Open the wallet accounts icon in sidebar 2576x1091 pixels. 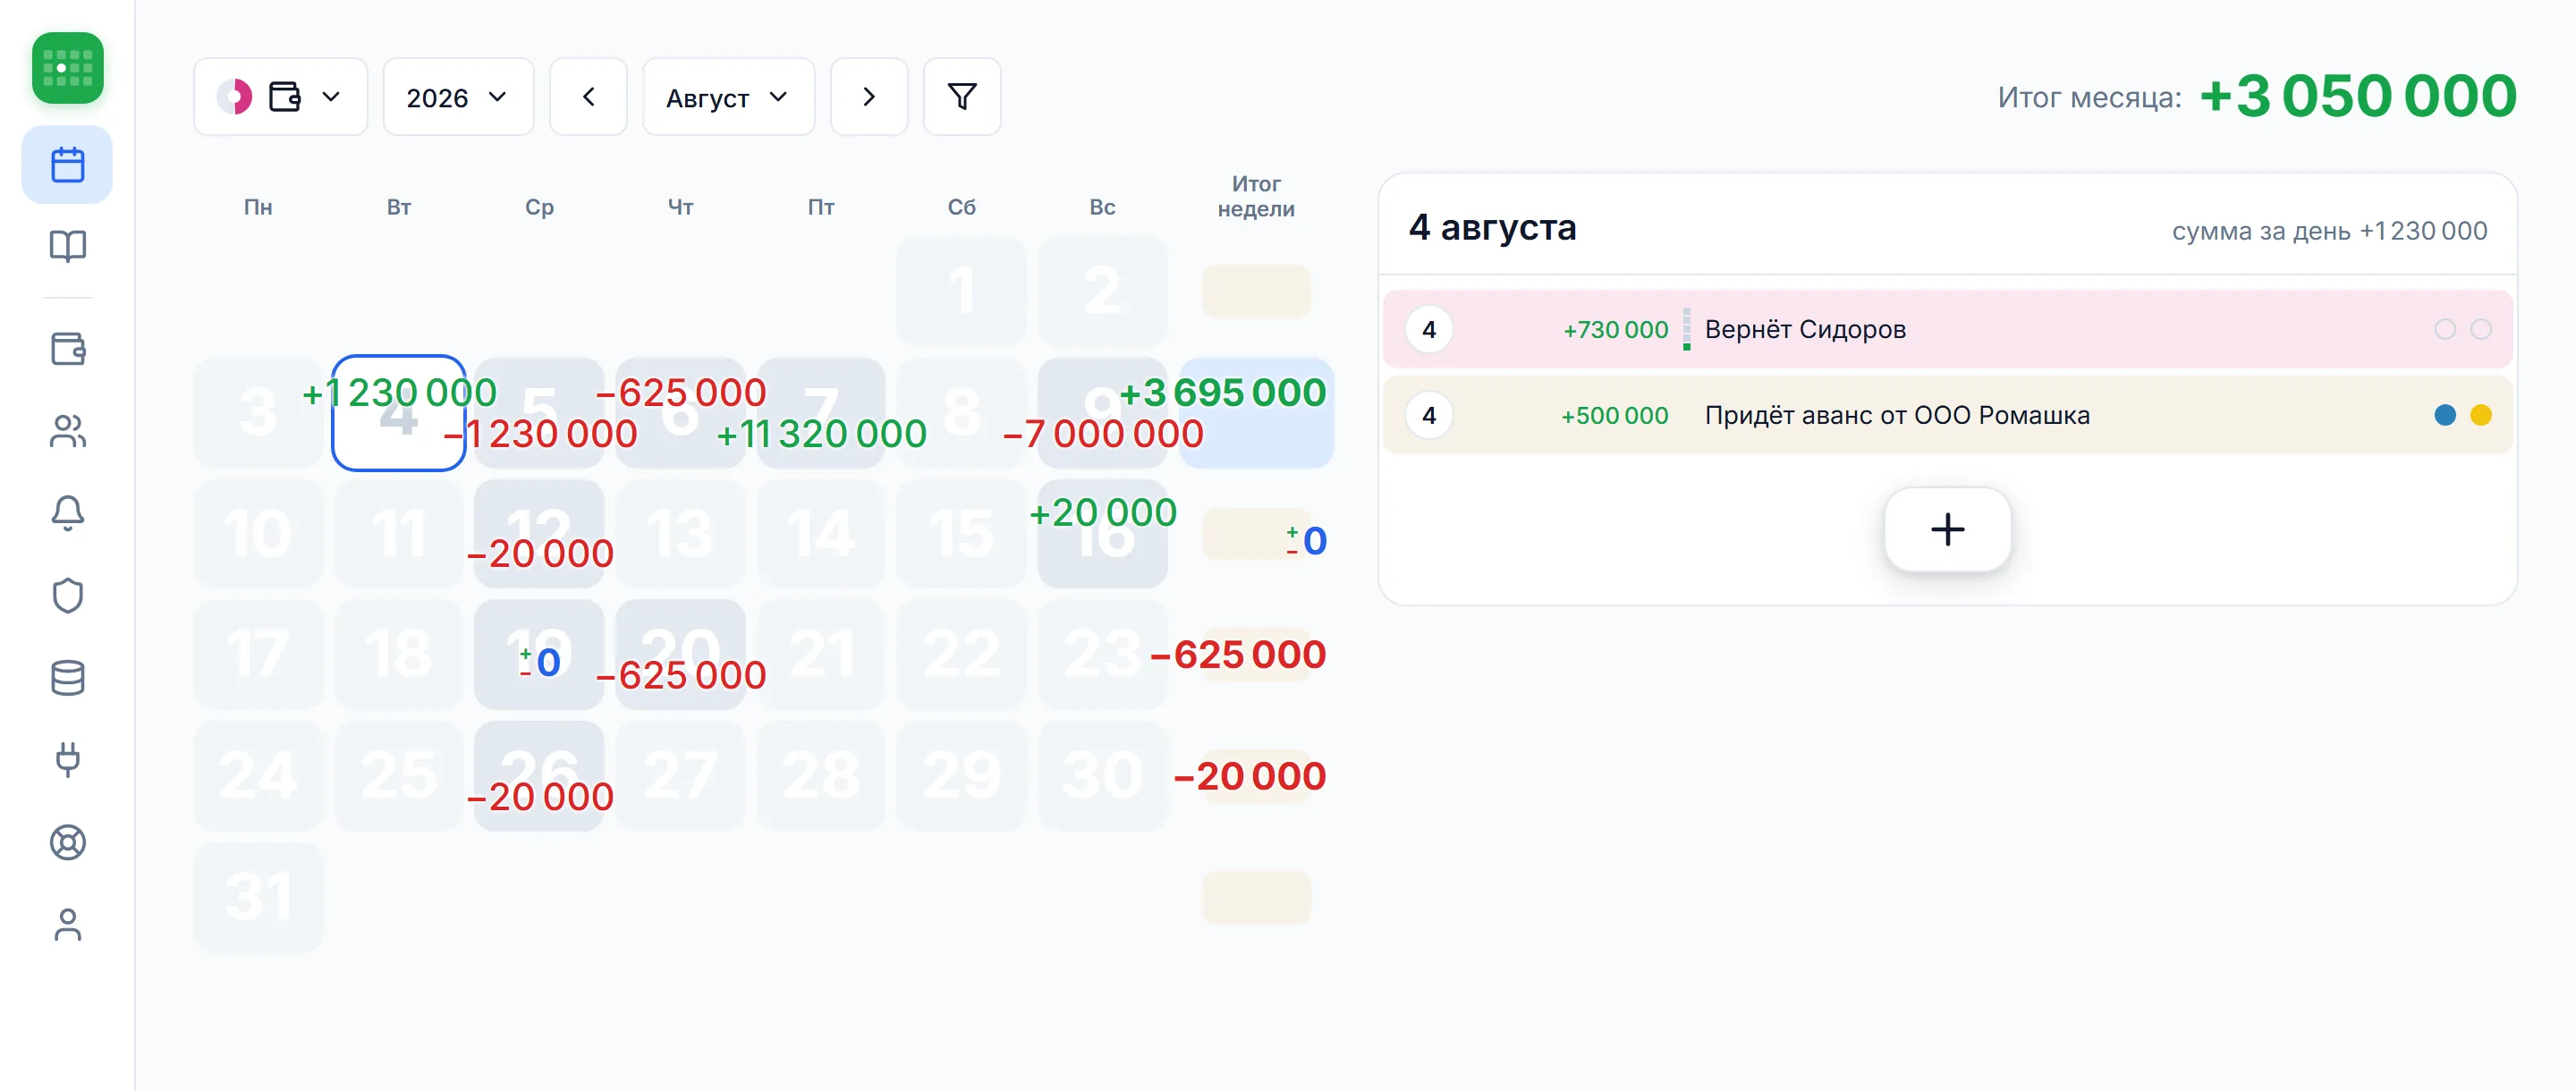pos(67,348)
